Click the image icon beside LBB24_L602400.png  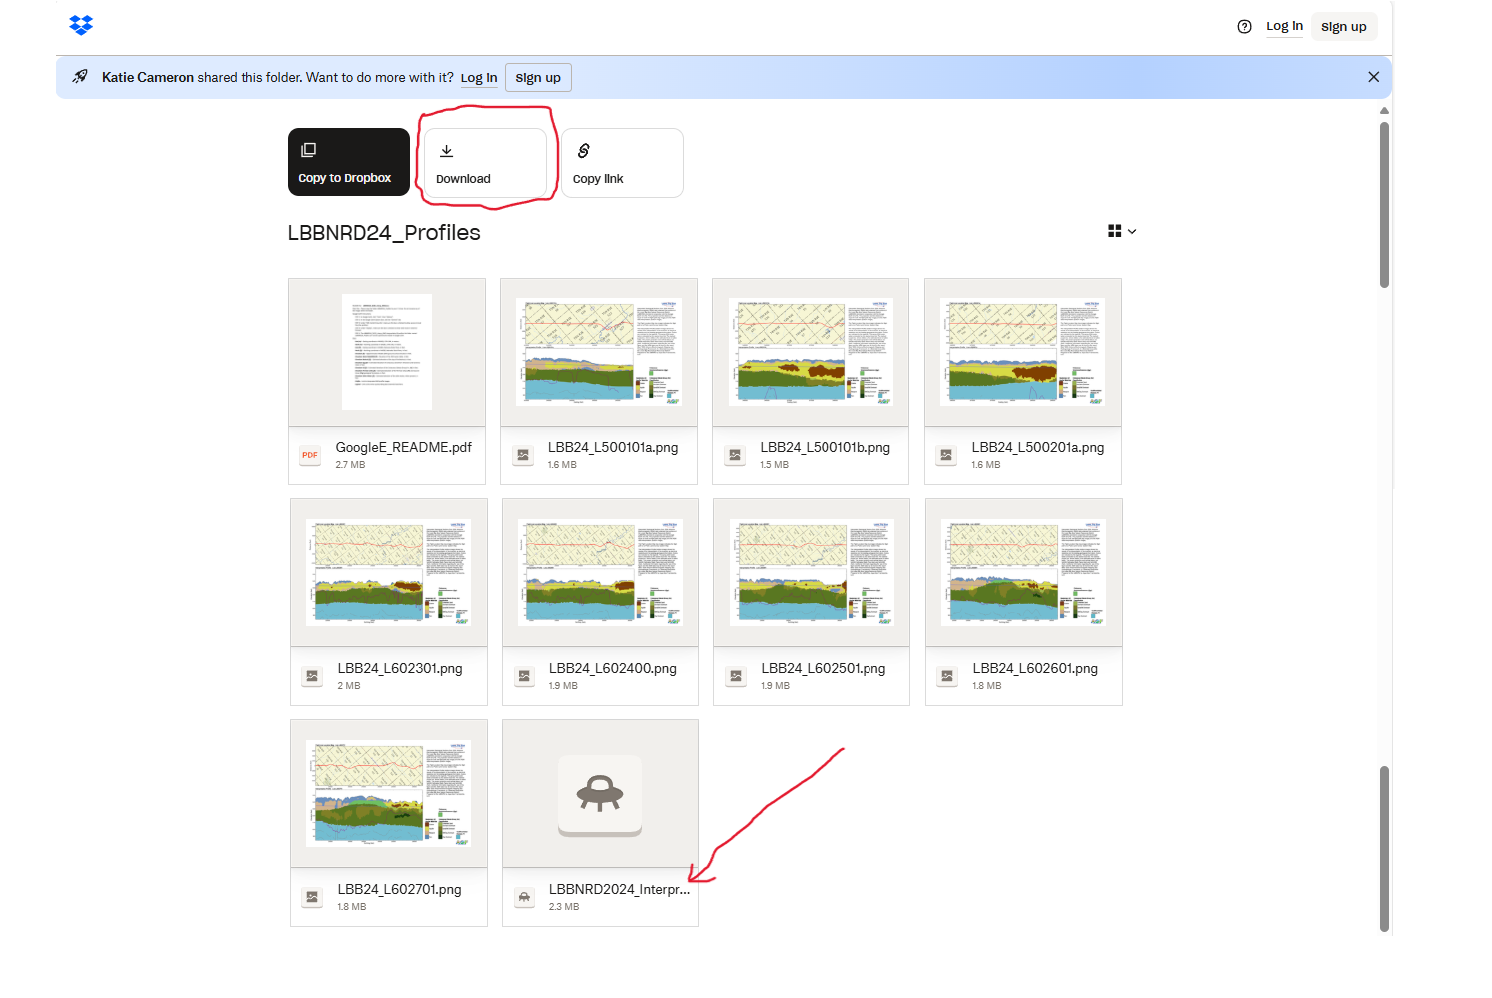coord(524,676)
